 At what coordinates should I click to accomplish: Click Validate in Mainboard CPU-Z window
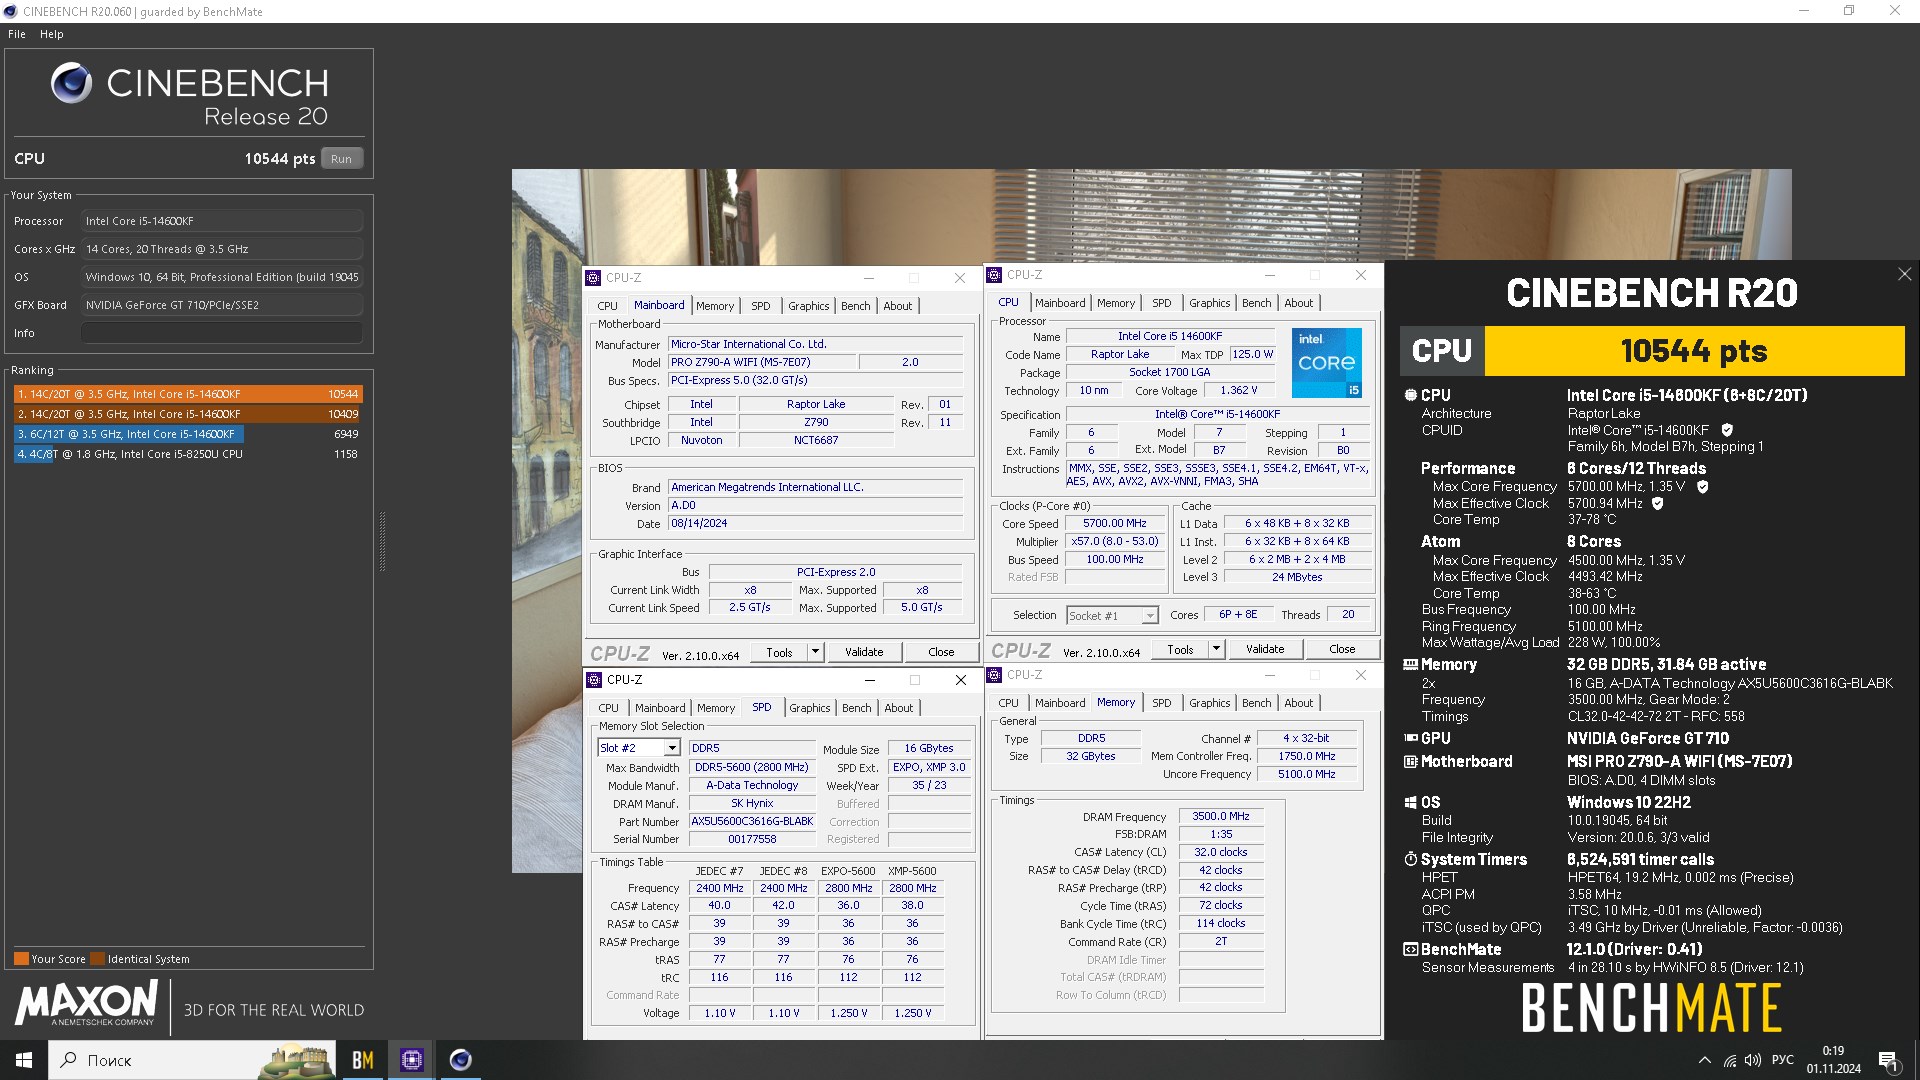tap(864, 652)
